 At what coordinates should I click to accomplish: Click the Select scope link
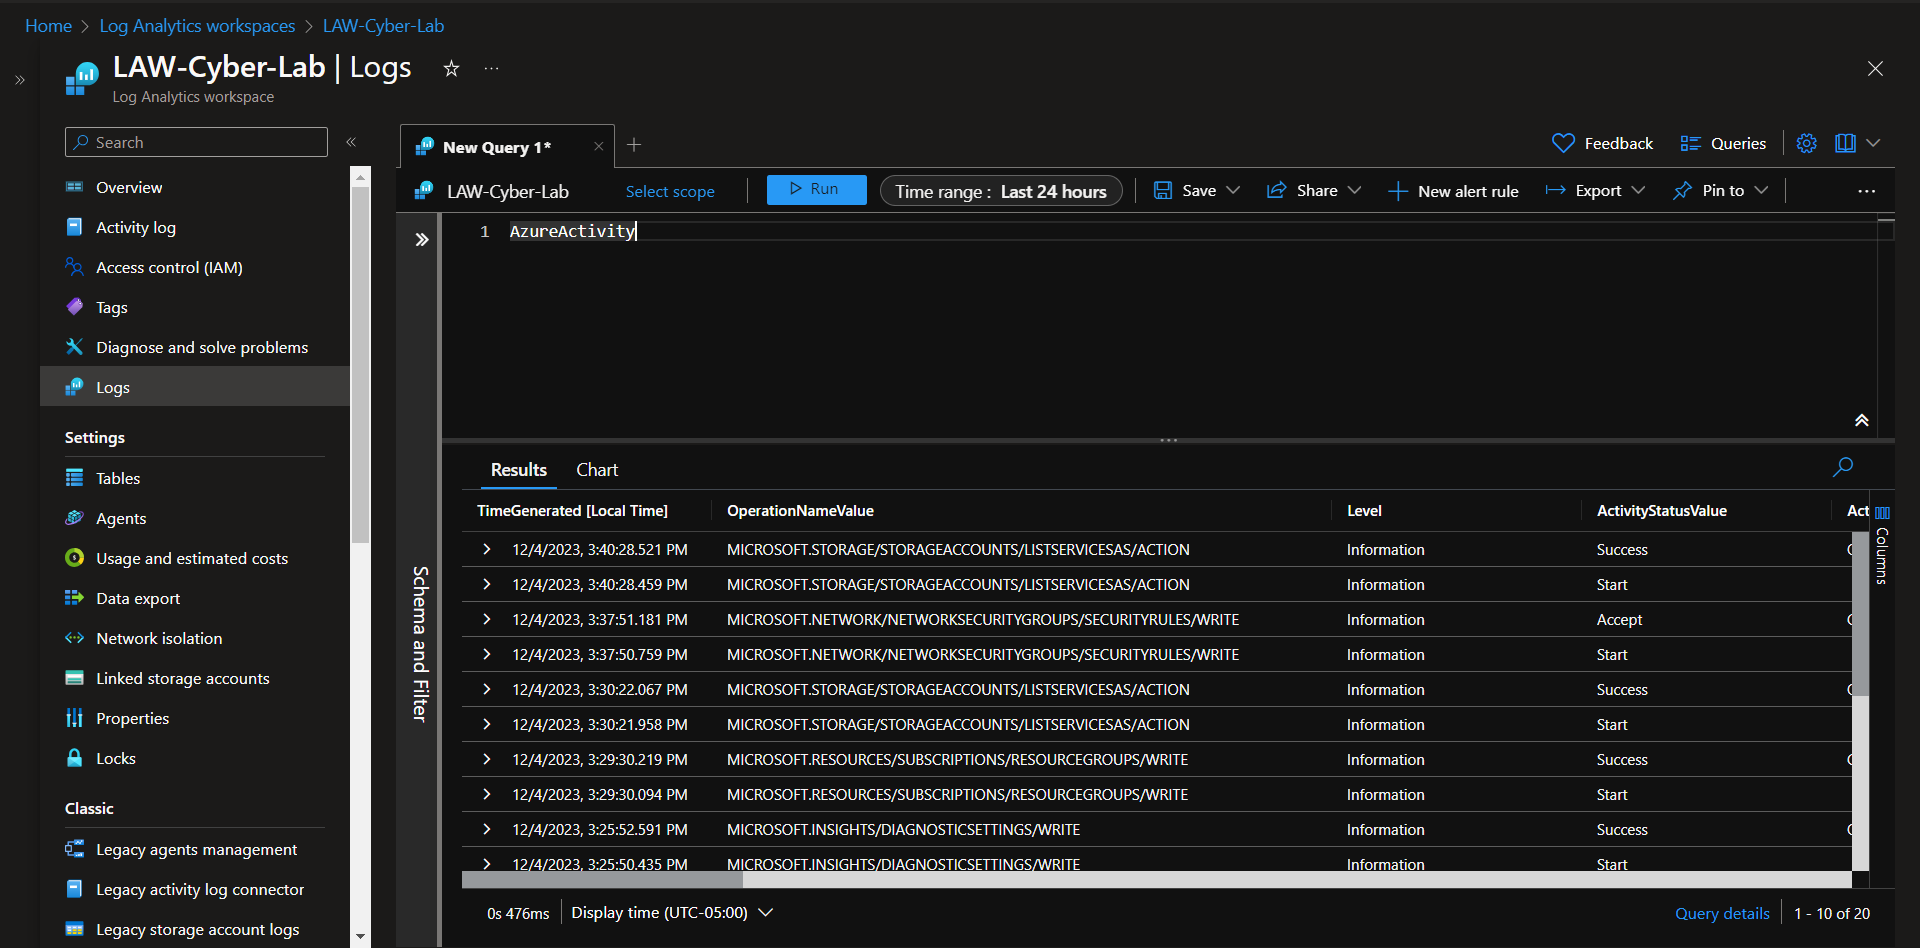[x=670, y=191]
